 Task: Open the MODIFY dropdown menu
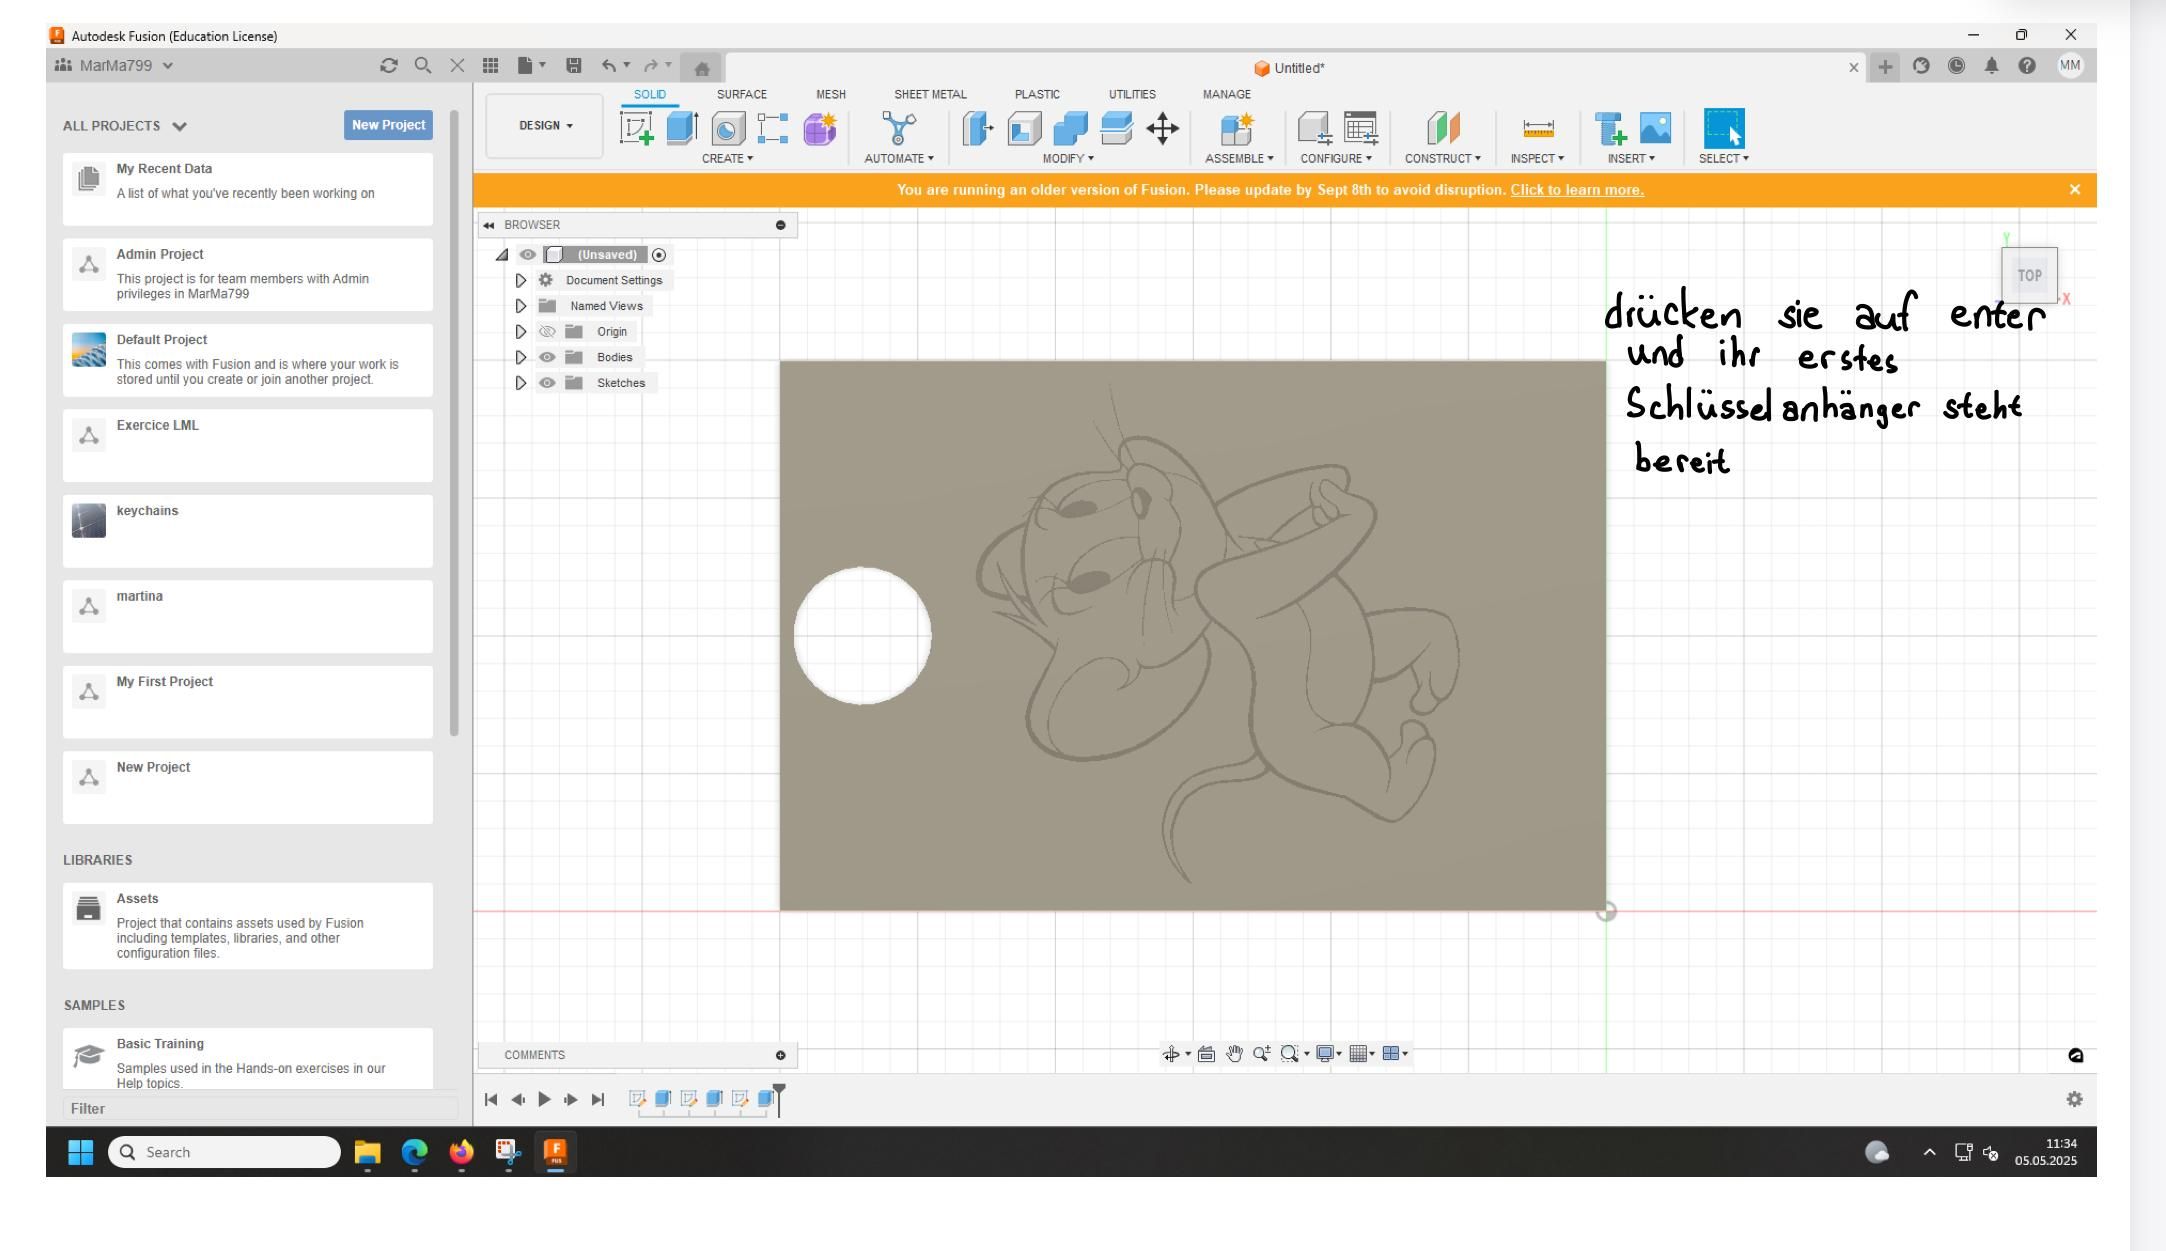1068,158
